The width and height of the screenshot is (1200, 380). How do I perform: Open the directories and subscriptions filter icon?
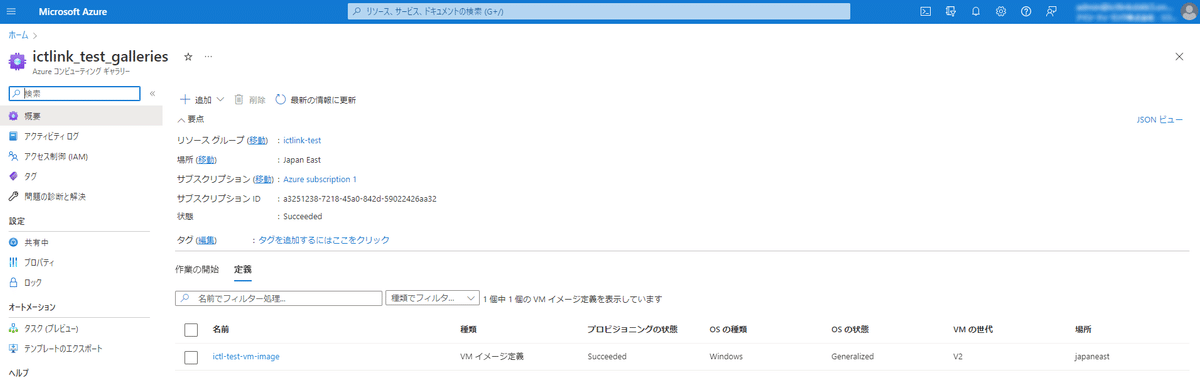click(x=951, y=11)
